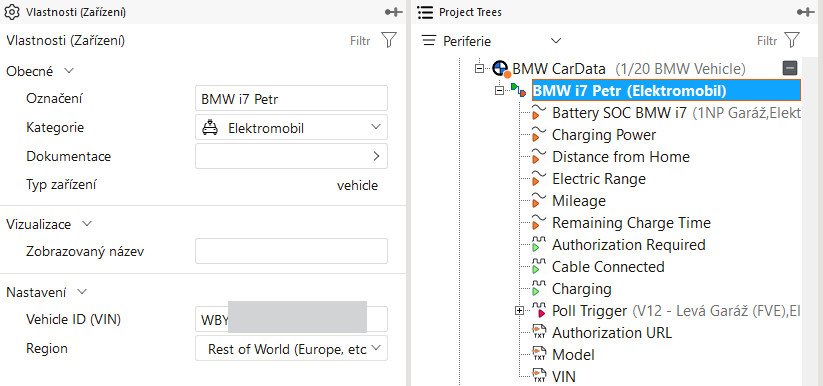Image resolution: width=823 pixels, height=386 pixels.
Task: Click the minus button beside BMW CarData
Action: pyautogui.click(x=790, y=68)
